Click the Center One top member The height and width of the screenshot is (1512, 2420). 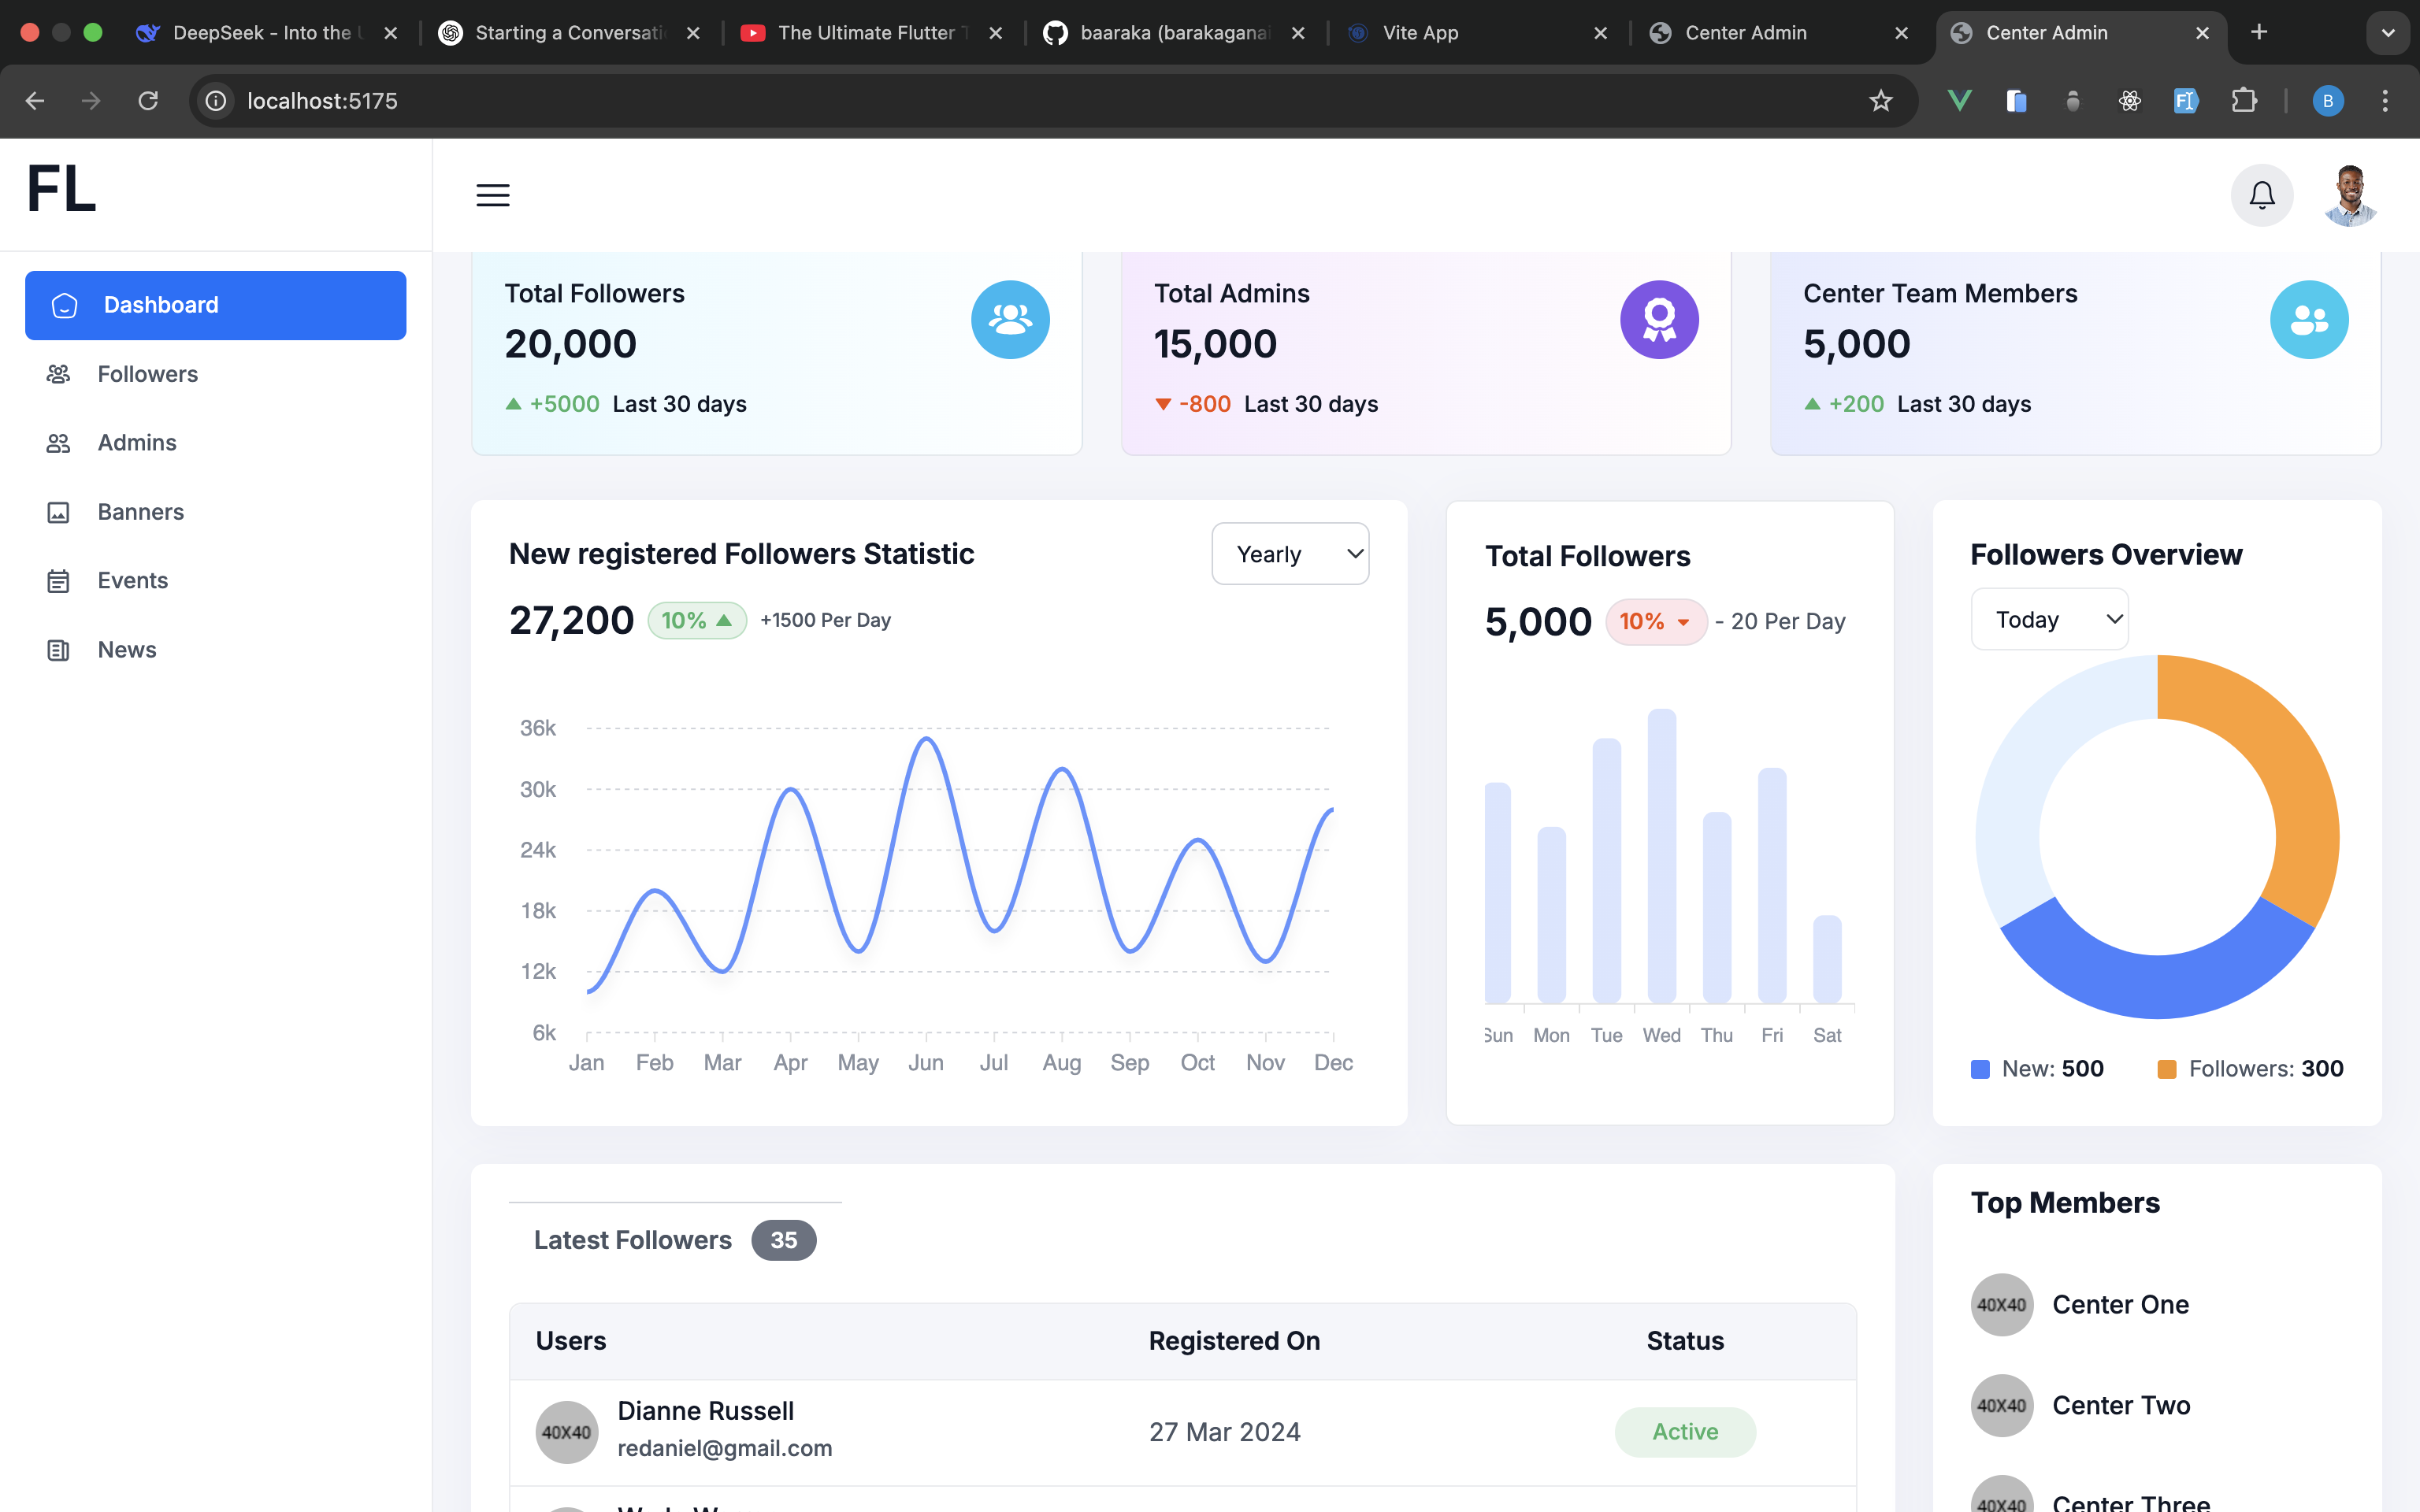2120,1305
